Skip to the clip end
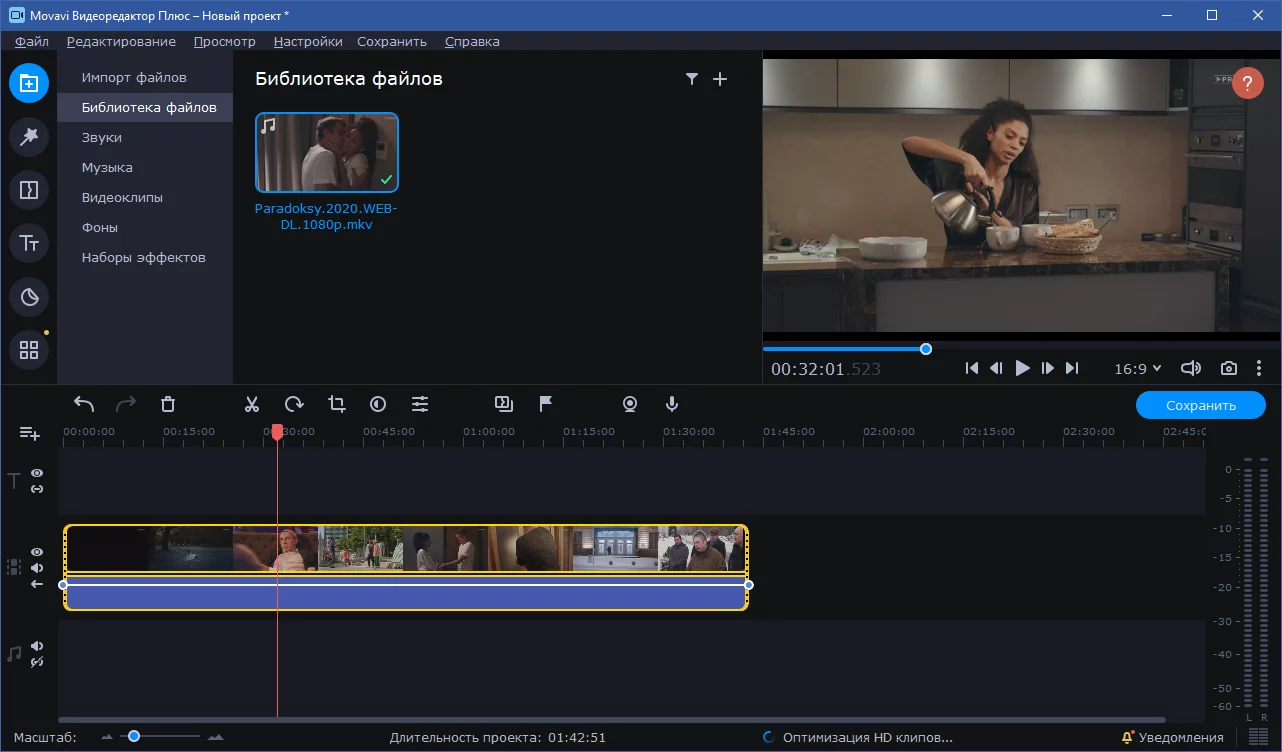The height and width of the screenshot is (752, 1282). [1072, 368]
